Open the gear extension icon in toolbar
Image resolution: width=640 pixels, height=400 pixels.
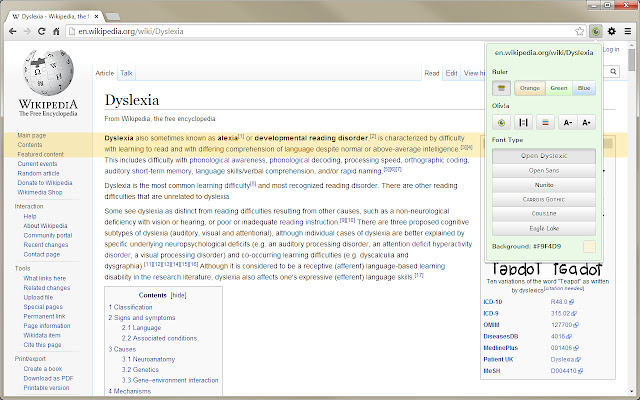pos(611,31)
